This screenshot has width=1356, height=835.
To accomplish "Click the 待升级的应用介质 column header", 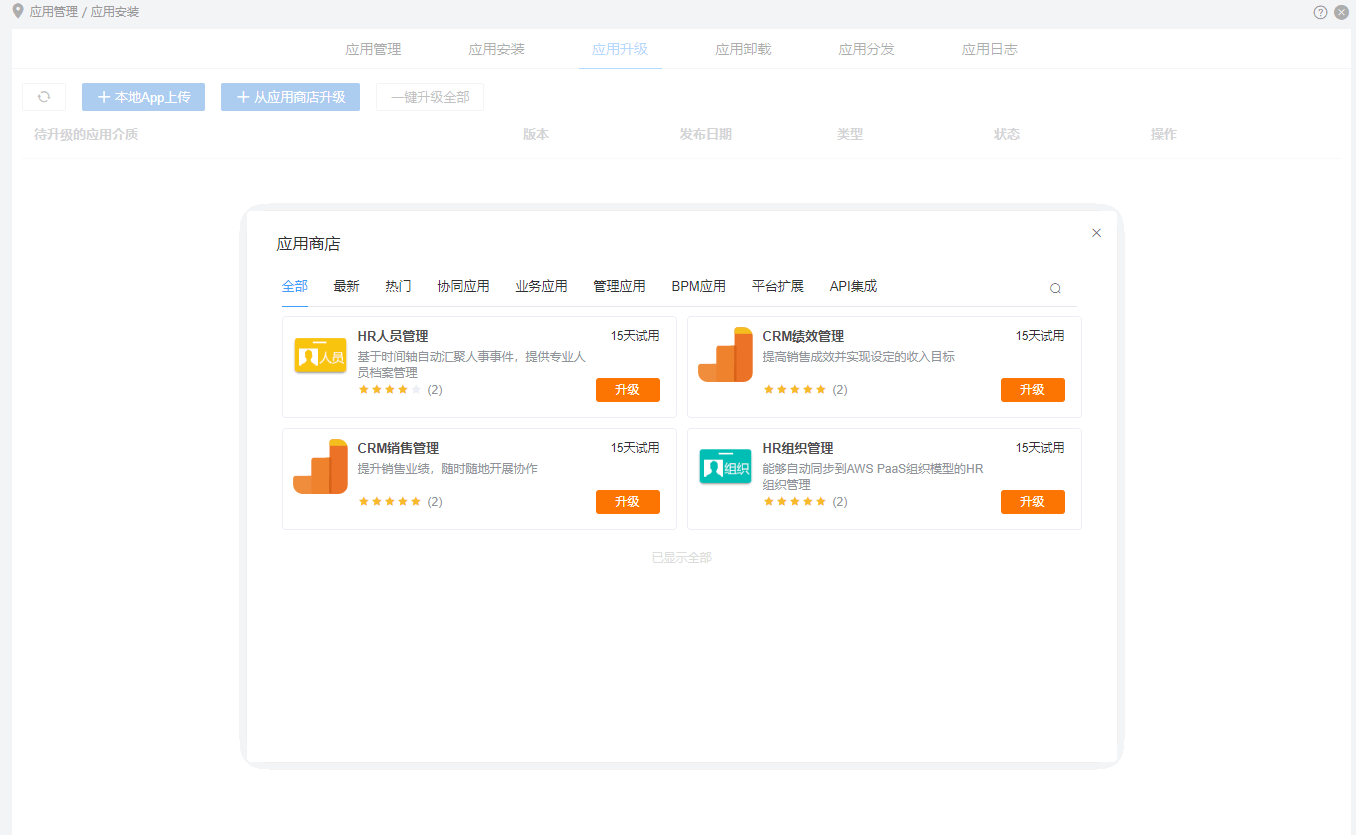I will (86, 134).
